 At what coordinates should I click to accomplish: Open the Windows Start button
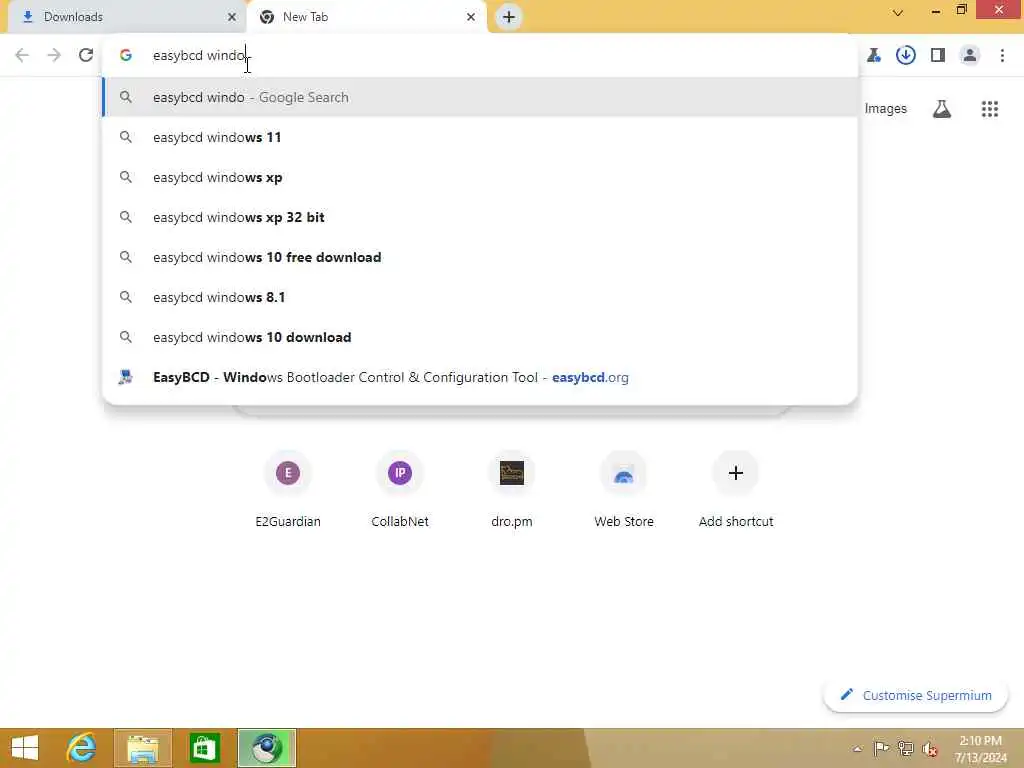(x=25, y=748)
